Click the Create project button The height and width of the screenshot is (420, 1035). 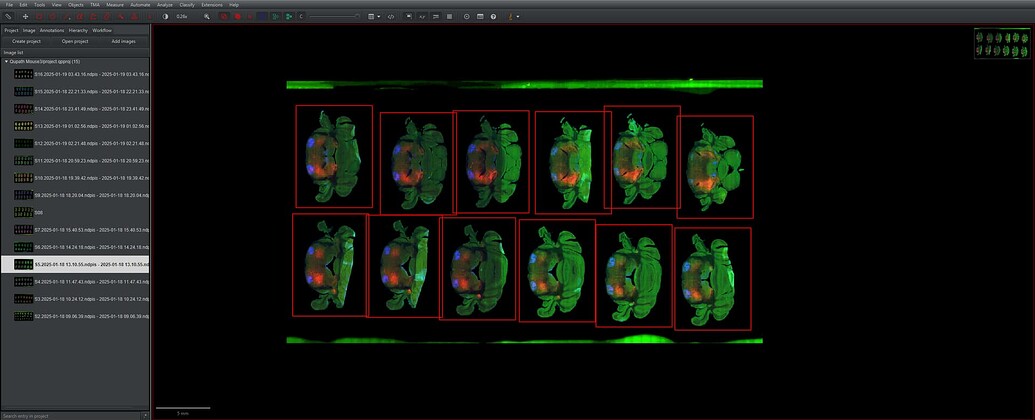(26, 41)
